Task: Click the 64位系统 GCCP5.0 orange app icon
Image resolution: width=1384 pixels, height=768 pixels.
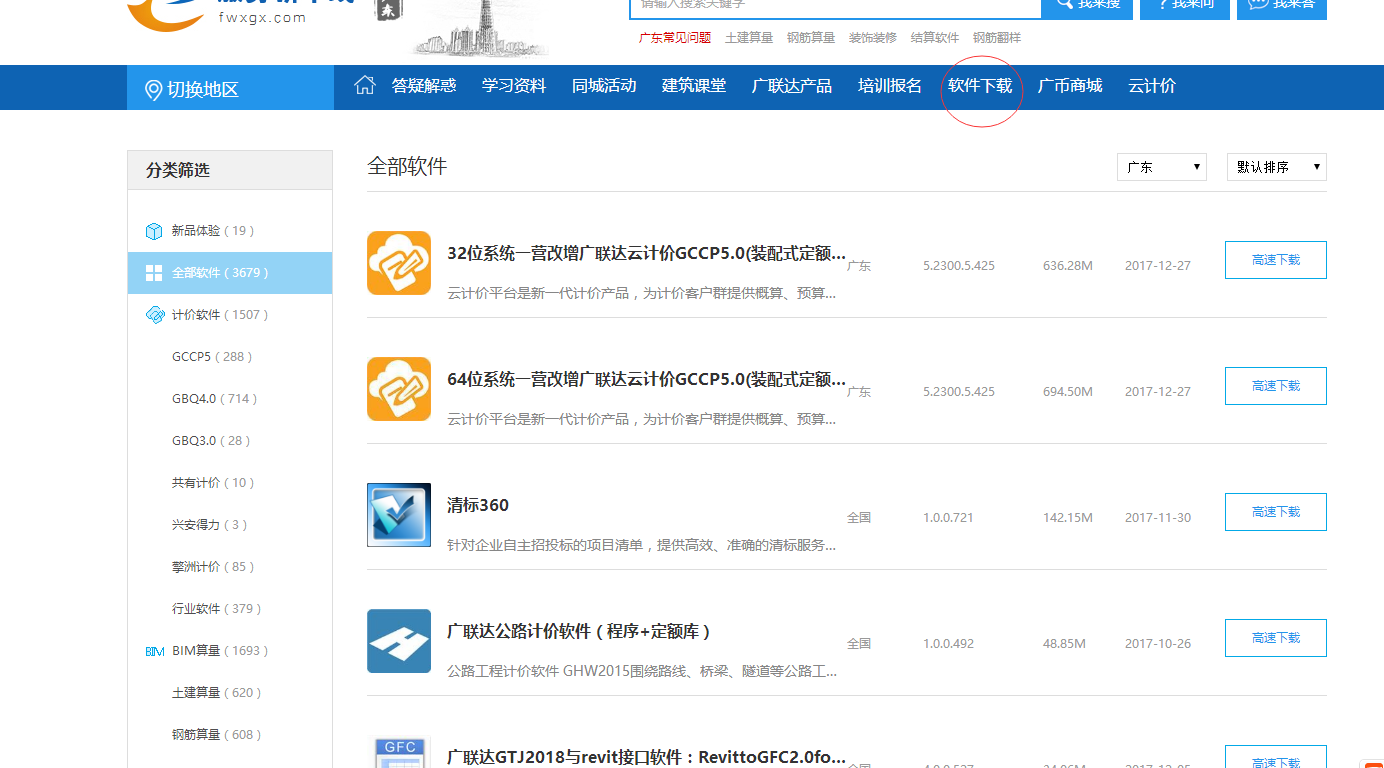Action: click(x=399, y=389)
